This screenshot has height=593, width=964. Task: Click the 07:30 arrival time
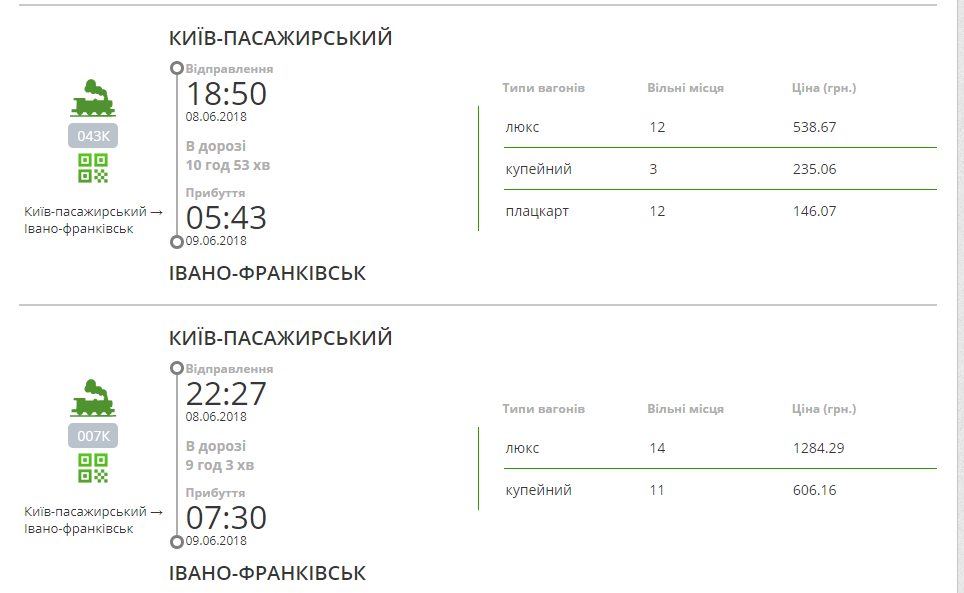tap(226, 518)
